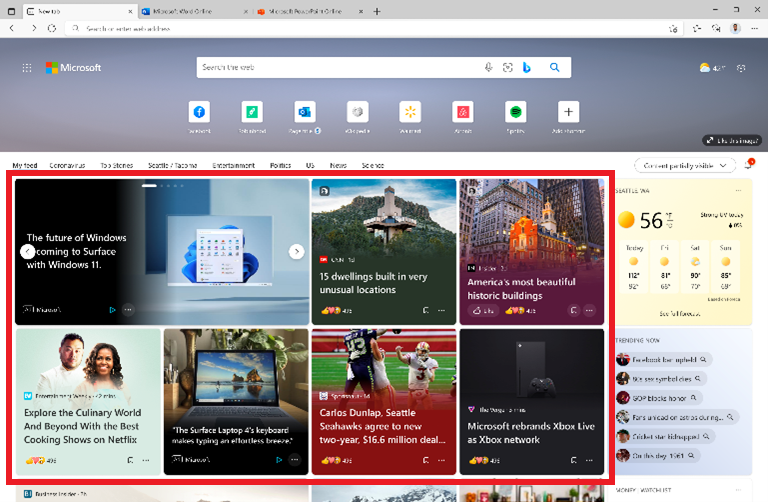
Task: Open more options on historic buildings card
Action: pyautogui.click(x=589, y=310)
